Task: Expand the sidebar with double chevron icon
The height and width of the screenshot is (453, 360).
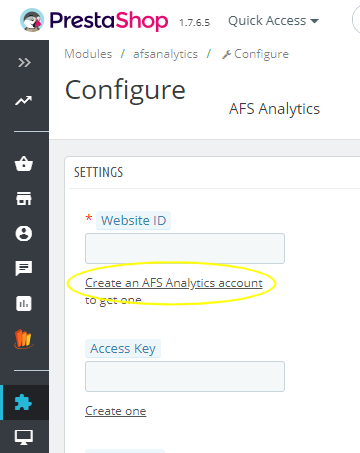Action: point(24,62)
